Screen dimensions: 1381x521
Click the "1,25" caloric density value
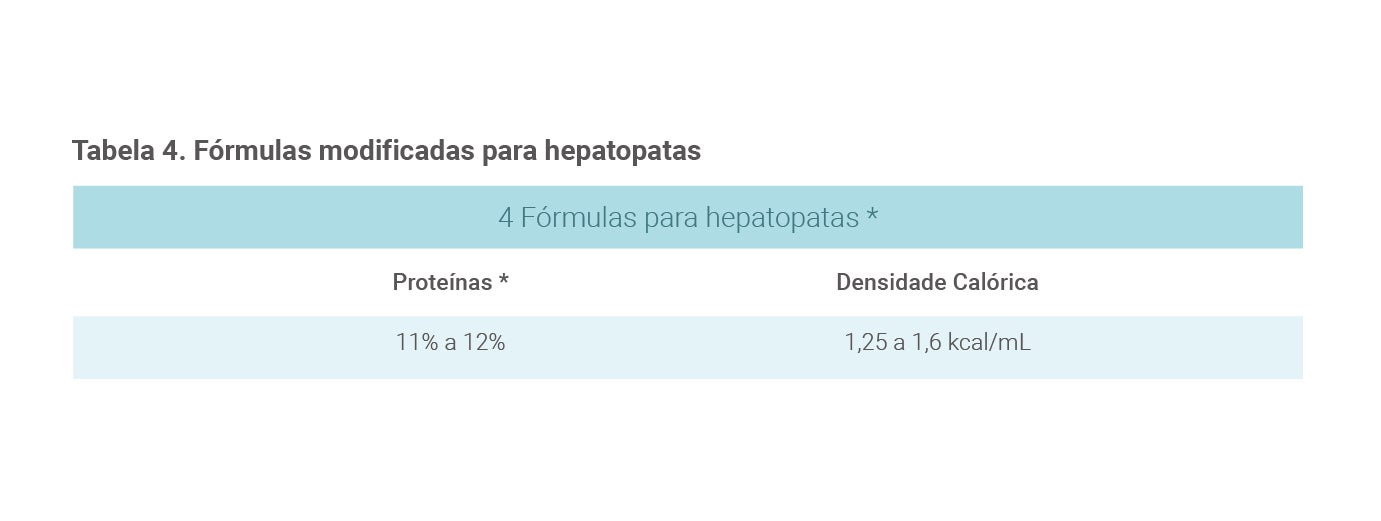pyautogui.click(x=866, y=343)
